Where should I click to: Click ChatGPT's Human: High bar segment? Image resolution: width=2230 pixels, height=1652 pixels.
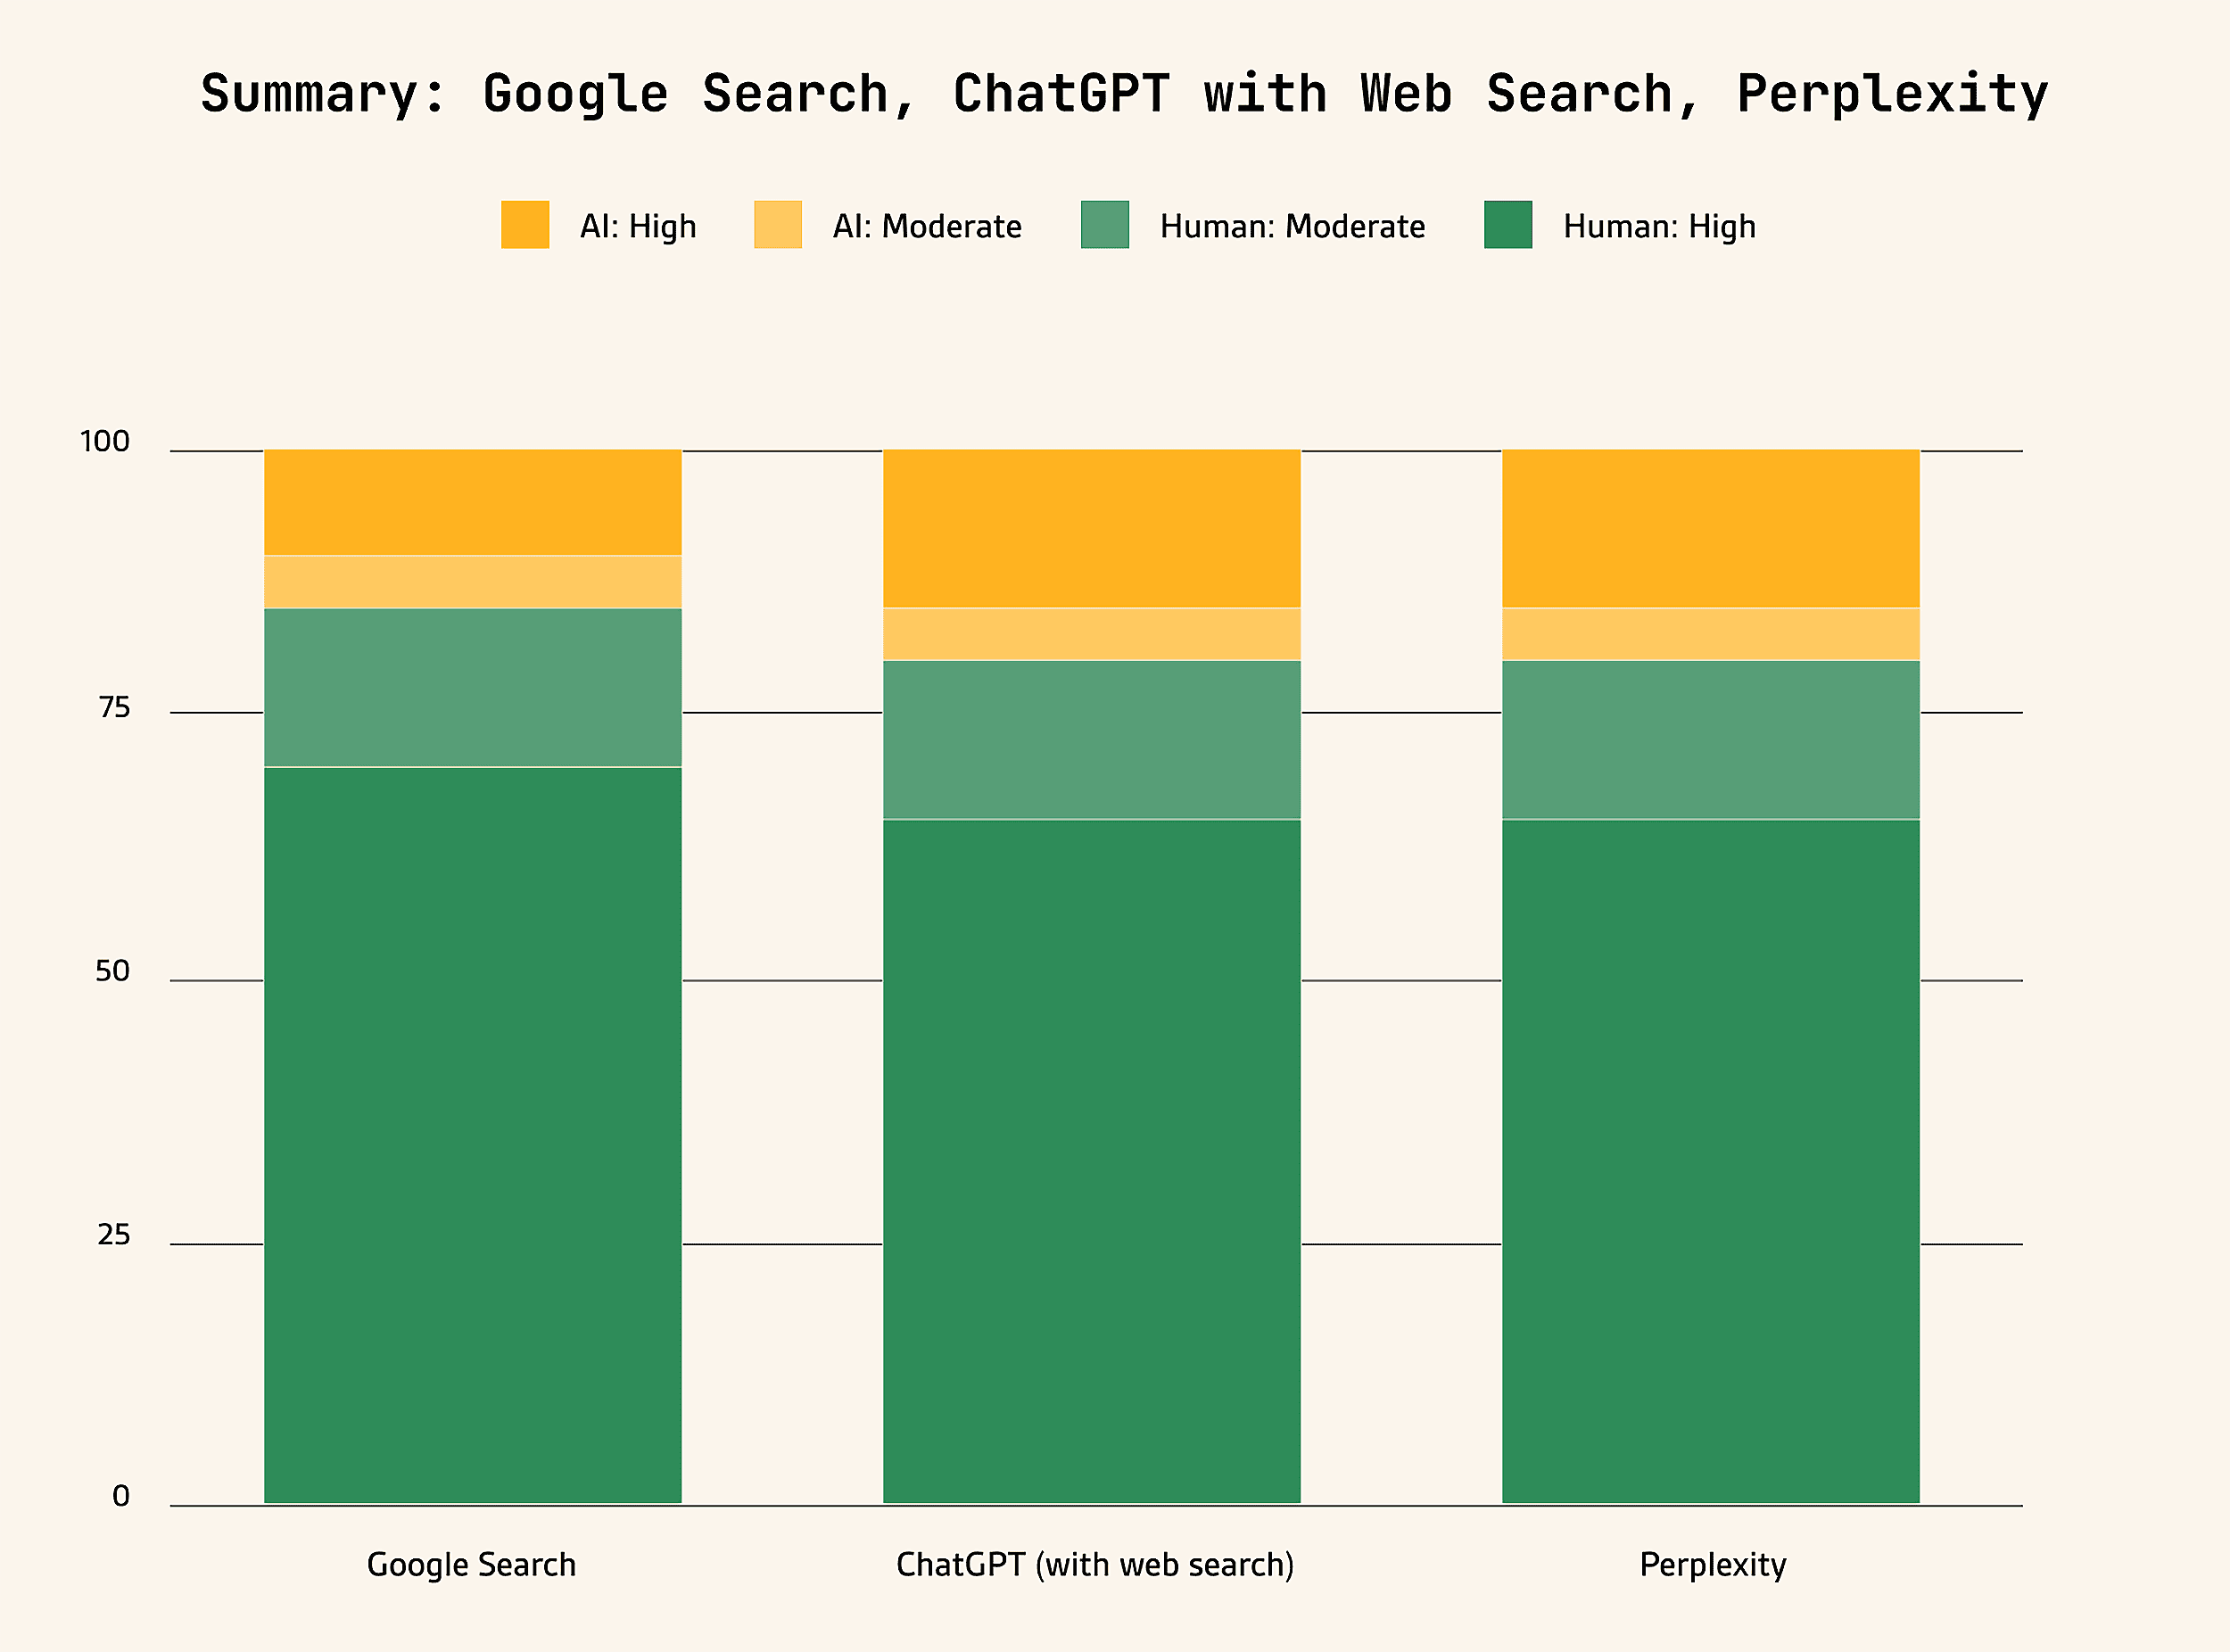(1092, 1160)
